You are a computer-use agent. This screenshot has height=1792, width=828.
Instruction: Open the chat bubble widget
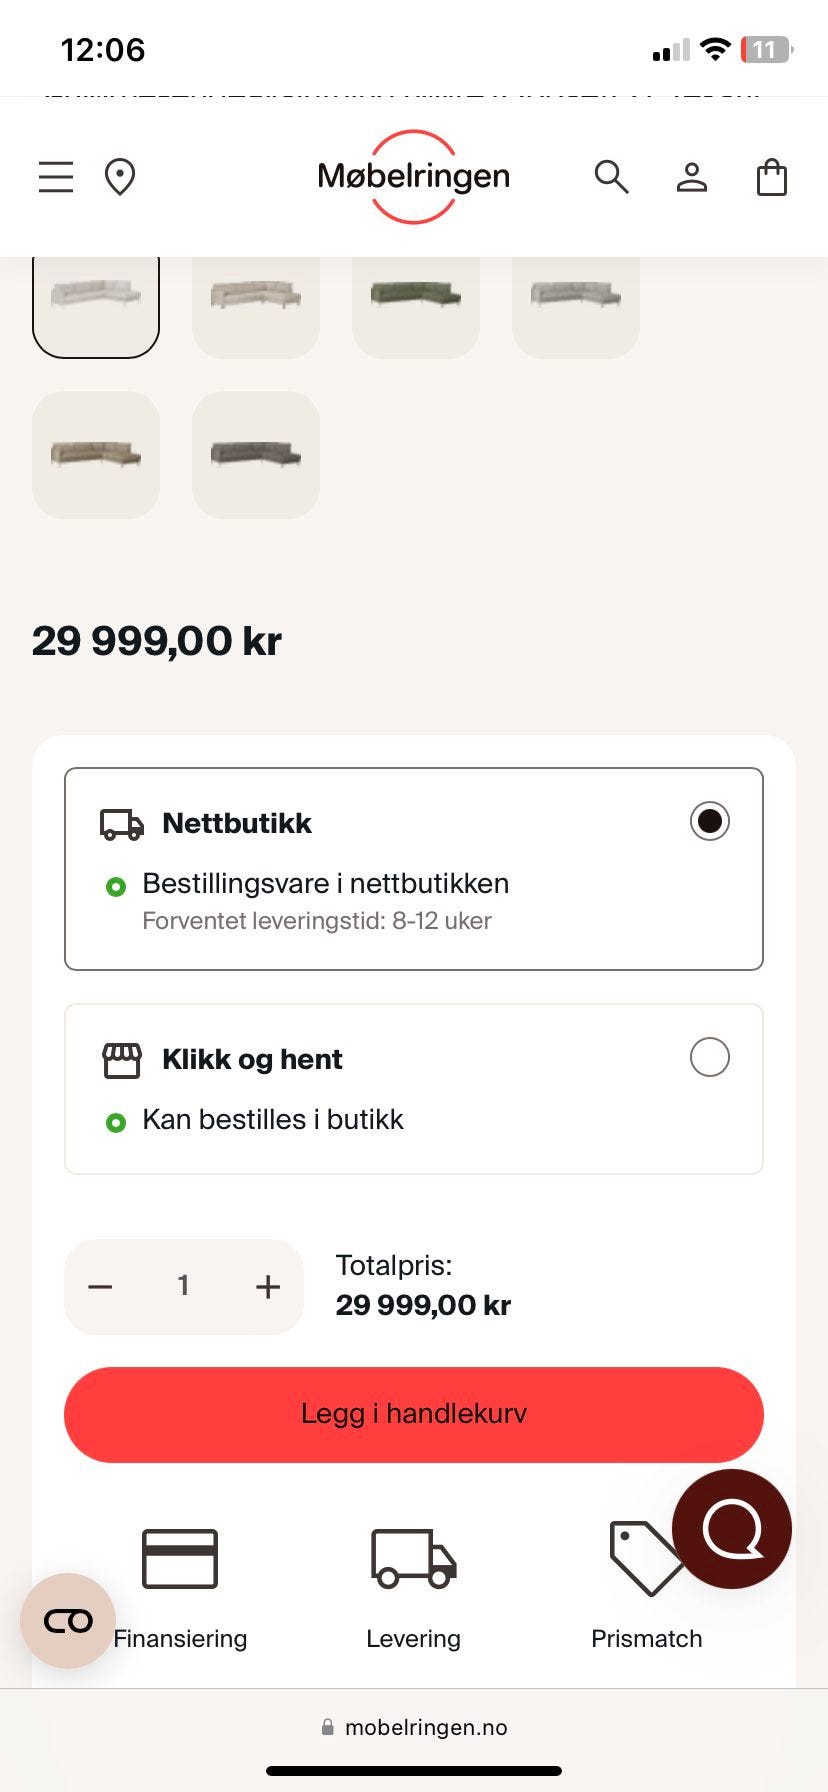[731, 1528]
